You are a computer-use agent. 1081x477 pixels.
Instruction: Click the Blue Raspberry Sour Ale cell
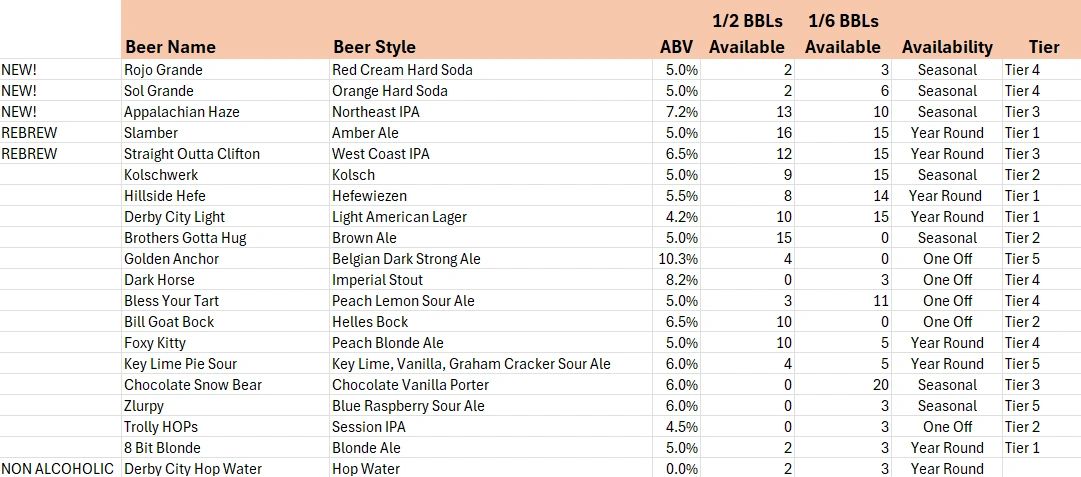click(x=491, y=406)
